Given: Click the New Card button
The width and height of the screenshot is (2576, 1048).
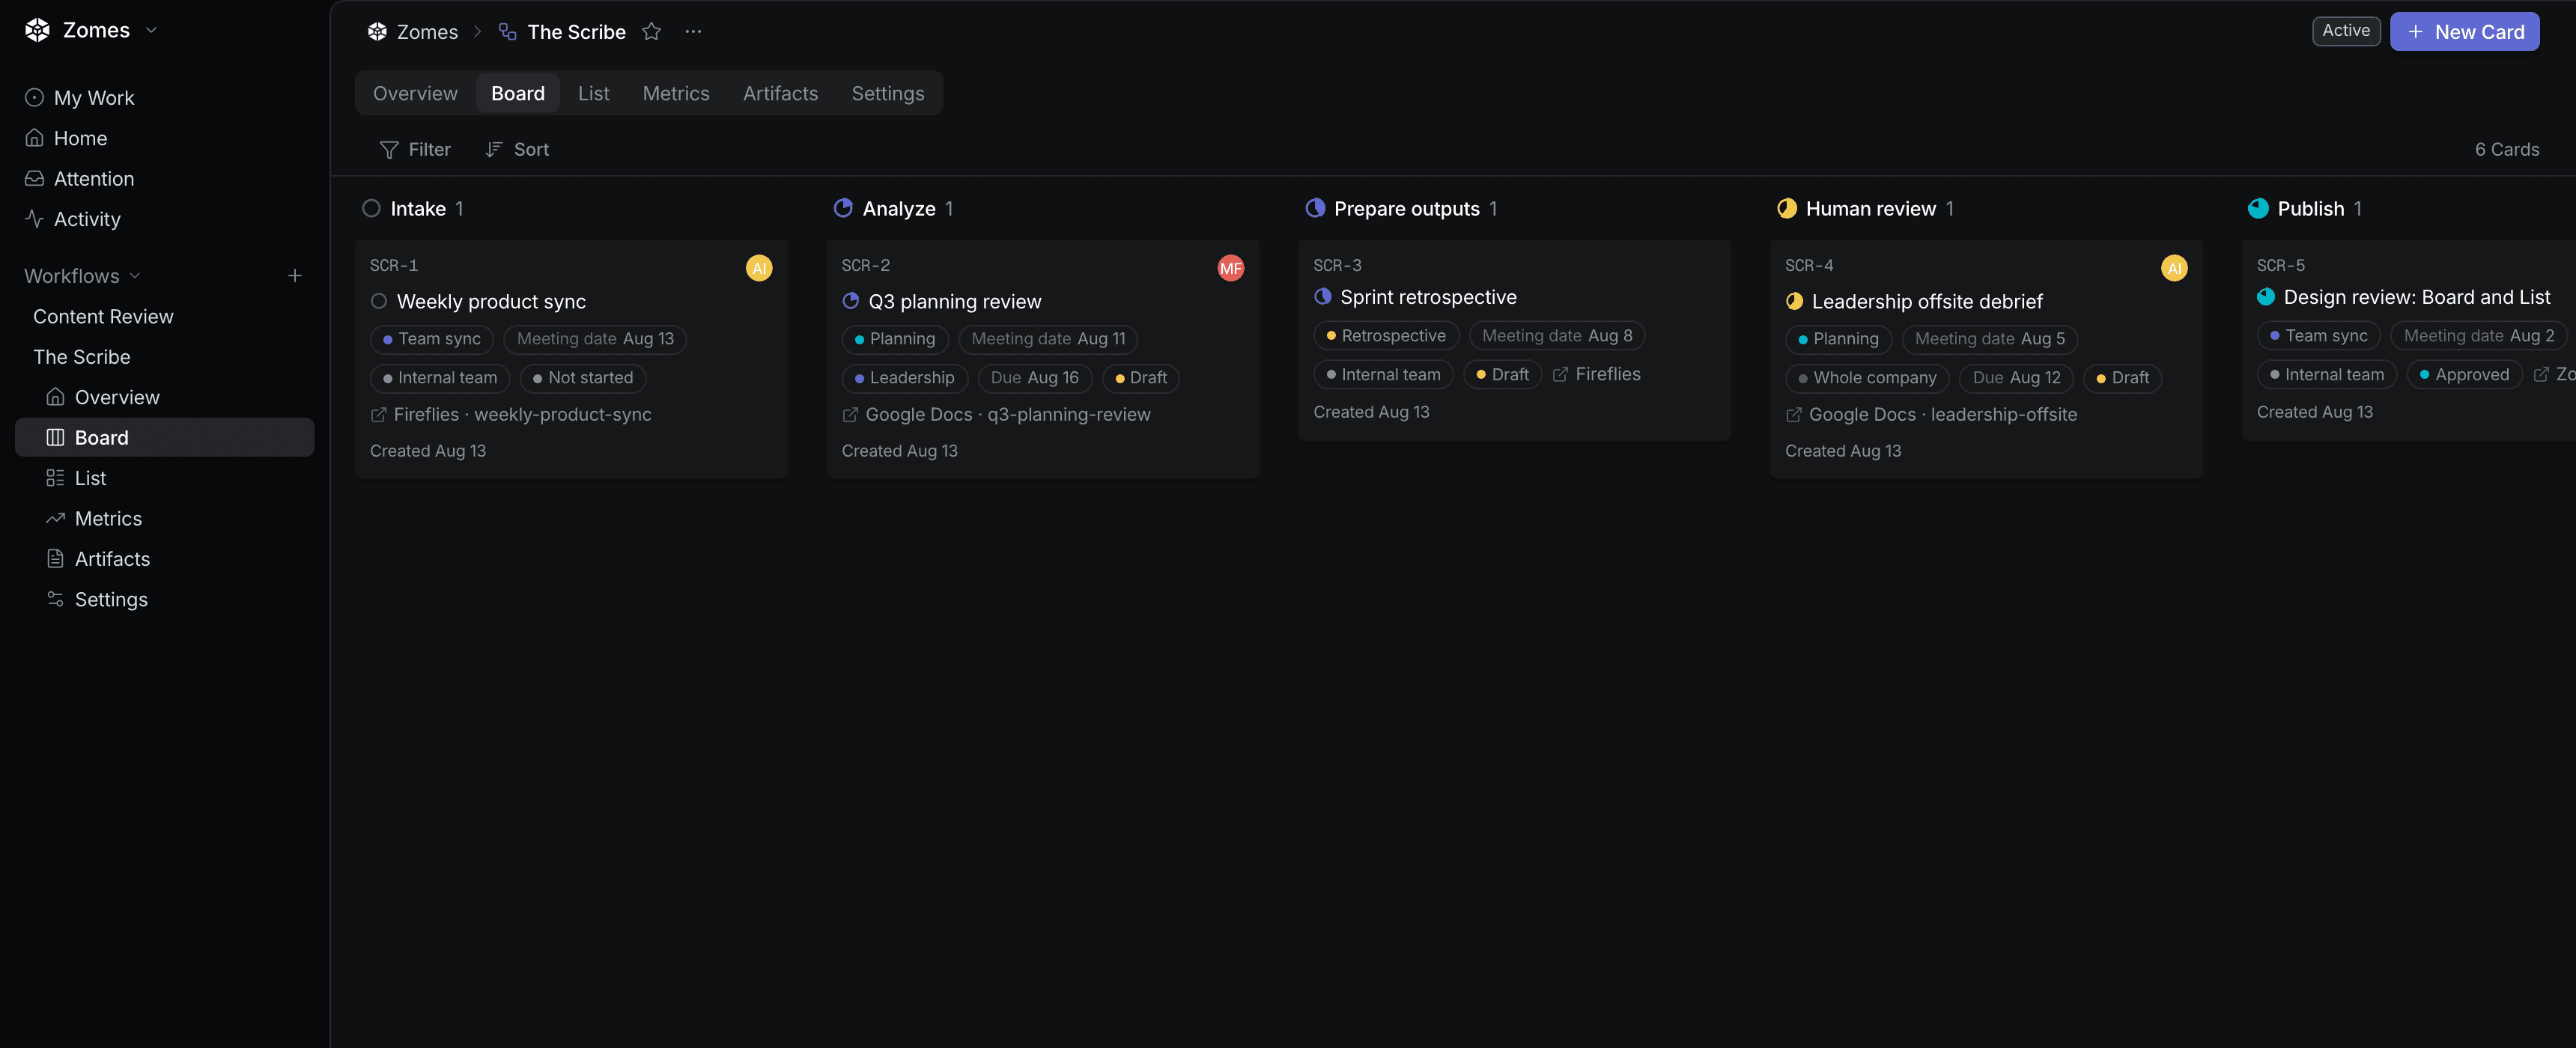Looking at the screenshot, I should pyautogui.click(x=2464, y=32).
